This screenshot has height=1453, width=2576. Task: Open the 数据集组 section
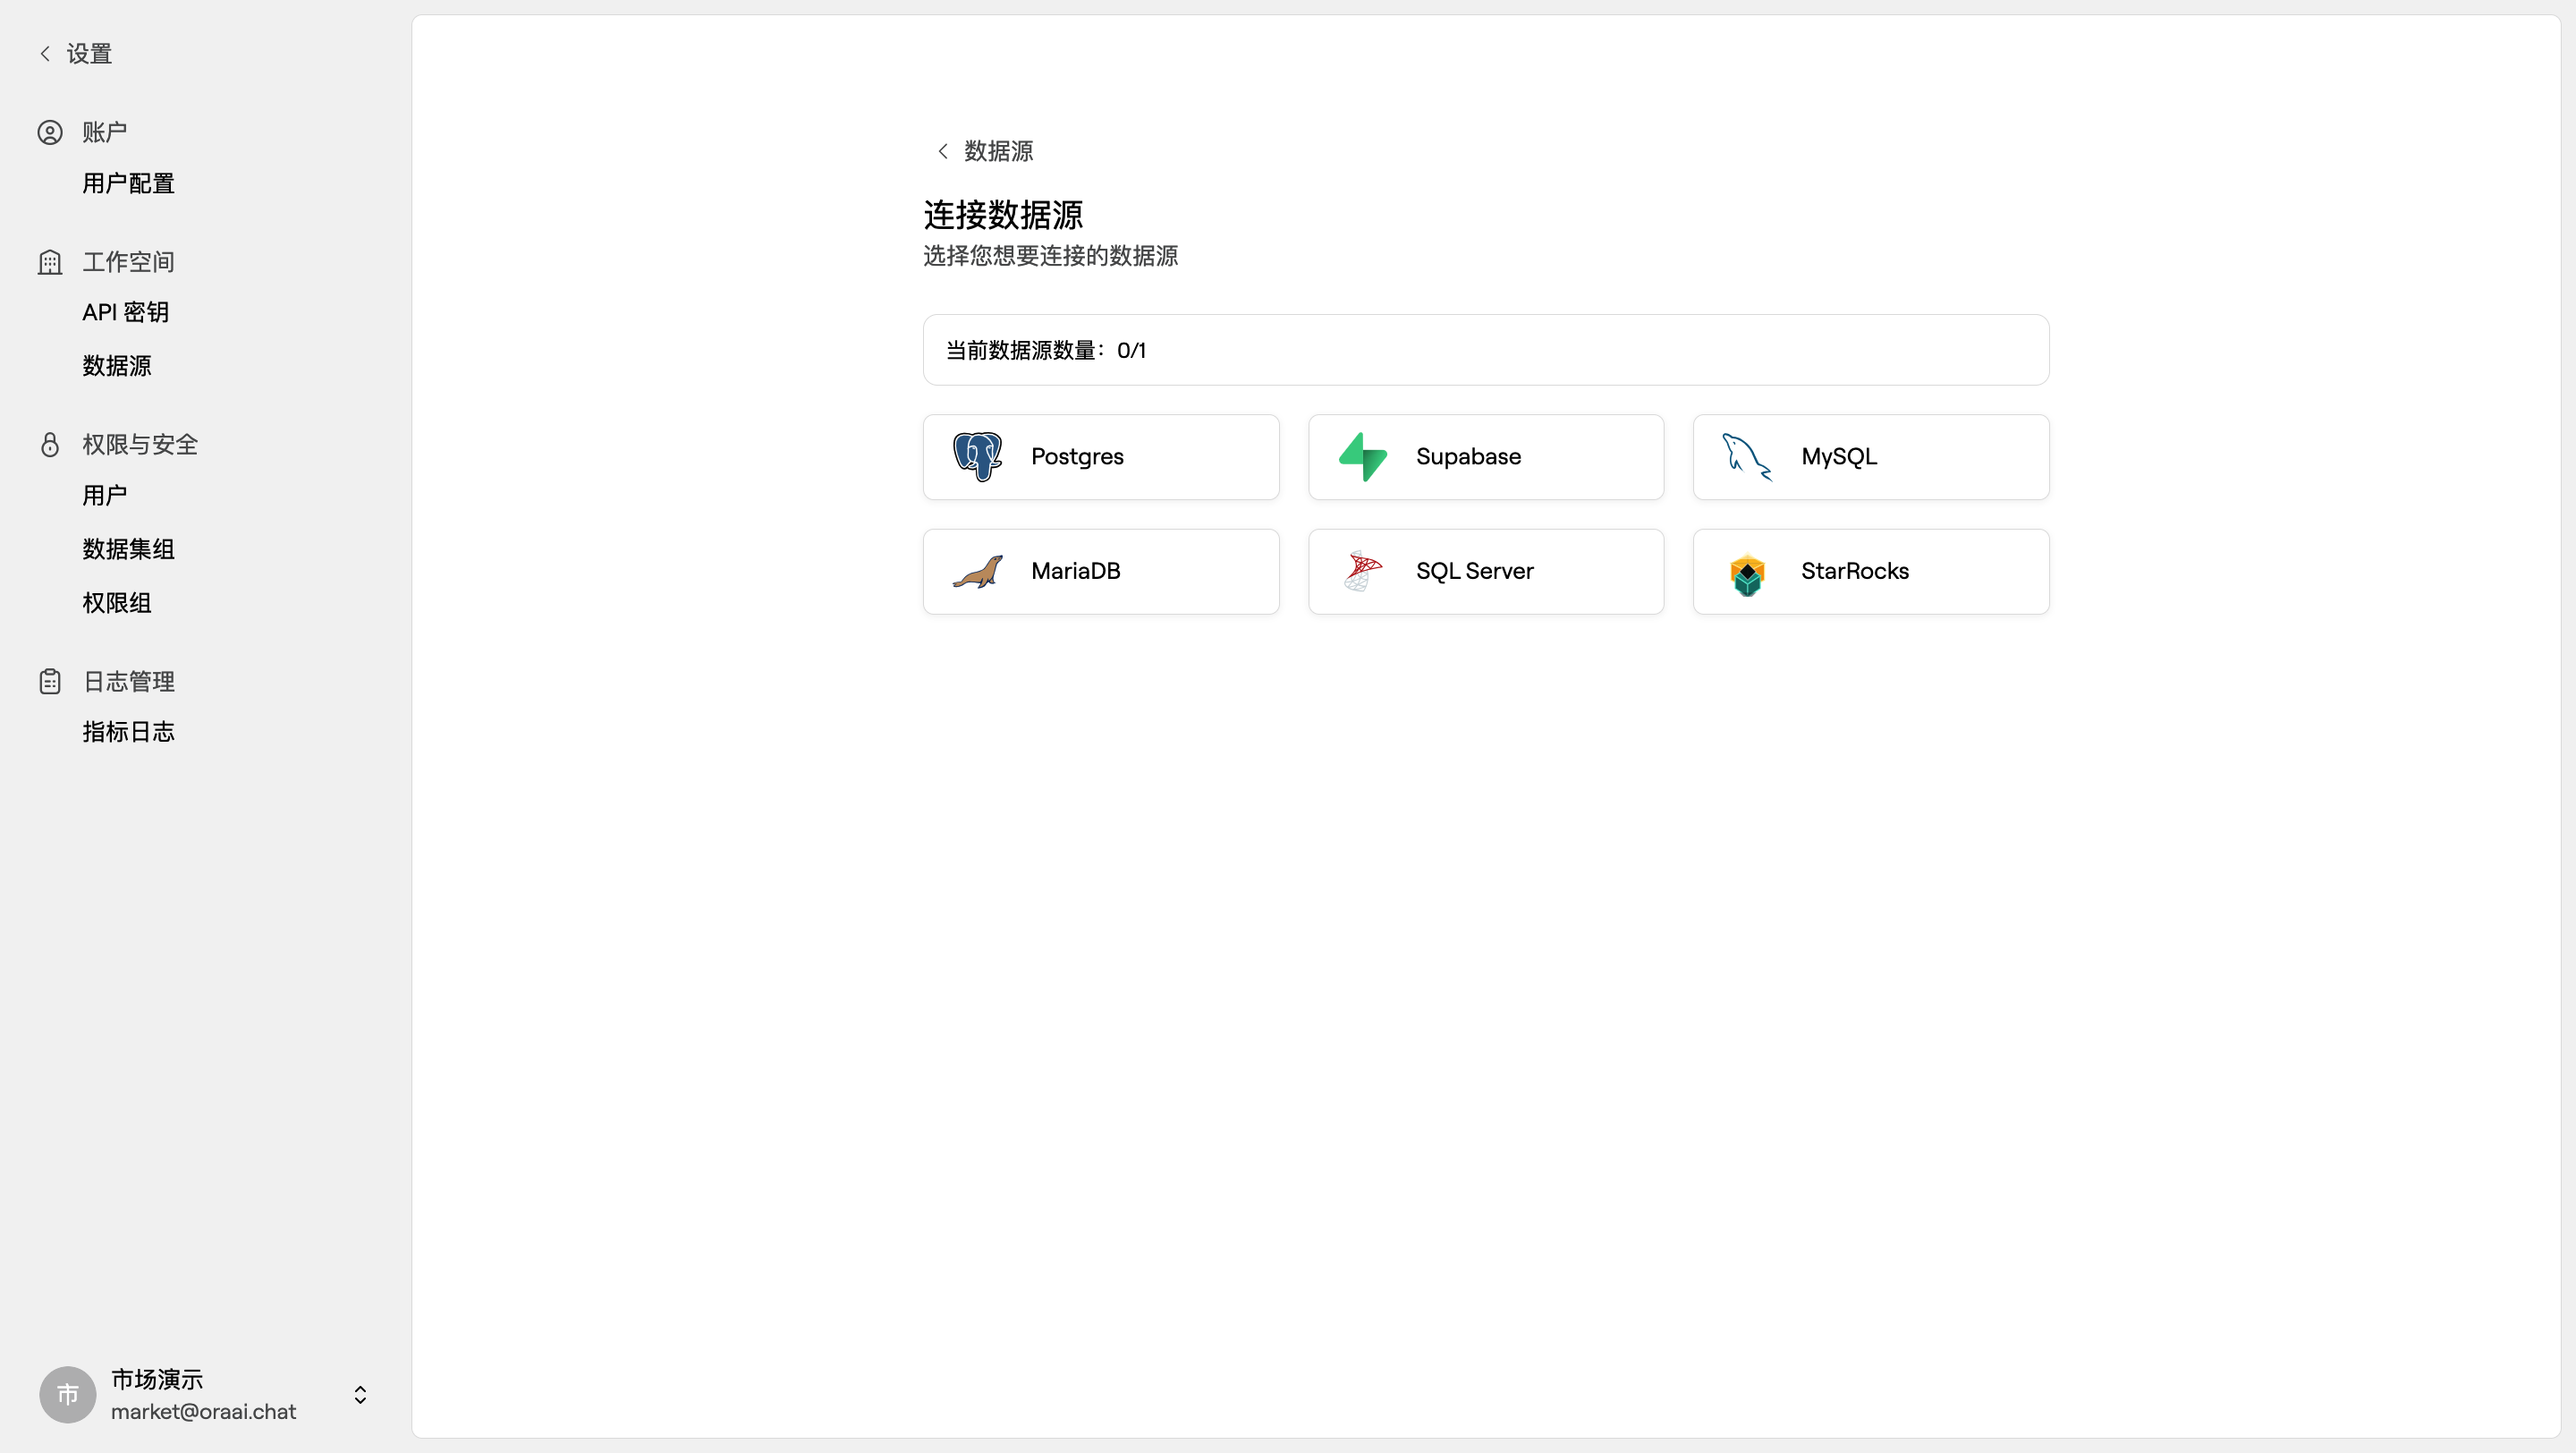[128, 548]
